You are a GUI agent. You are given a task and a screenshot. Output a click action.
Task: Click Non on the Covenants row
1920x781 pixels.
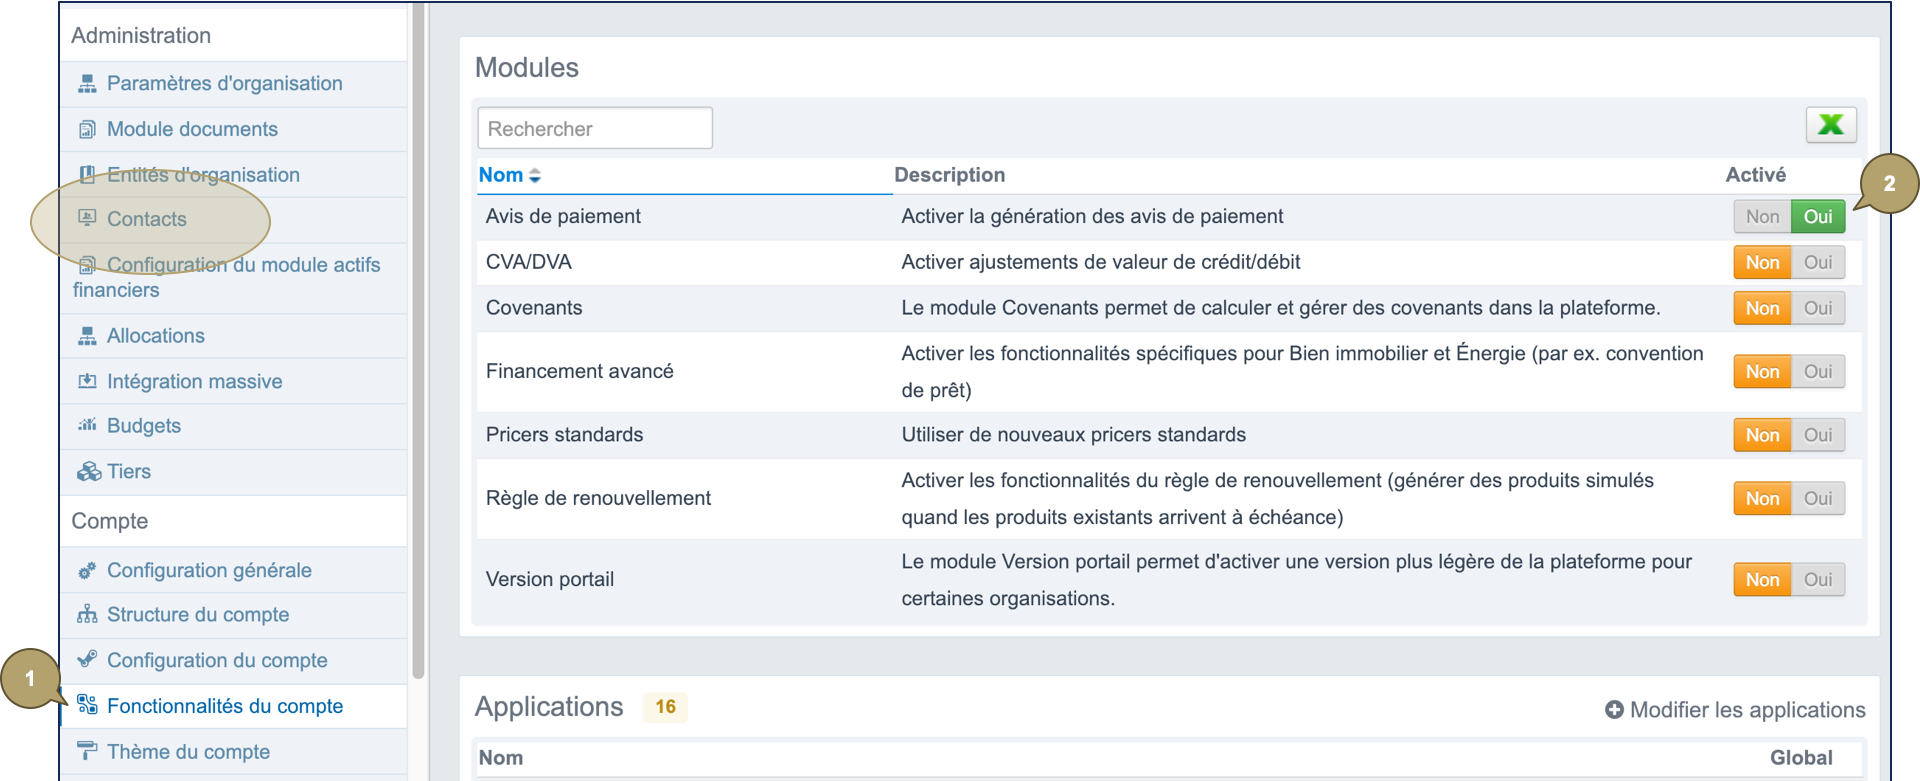tap(1762, 309)
